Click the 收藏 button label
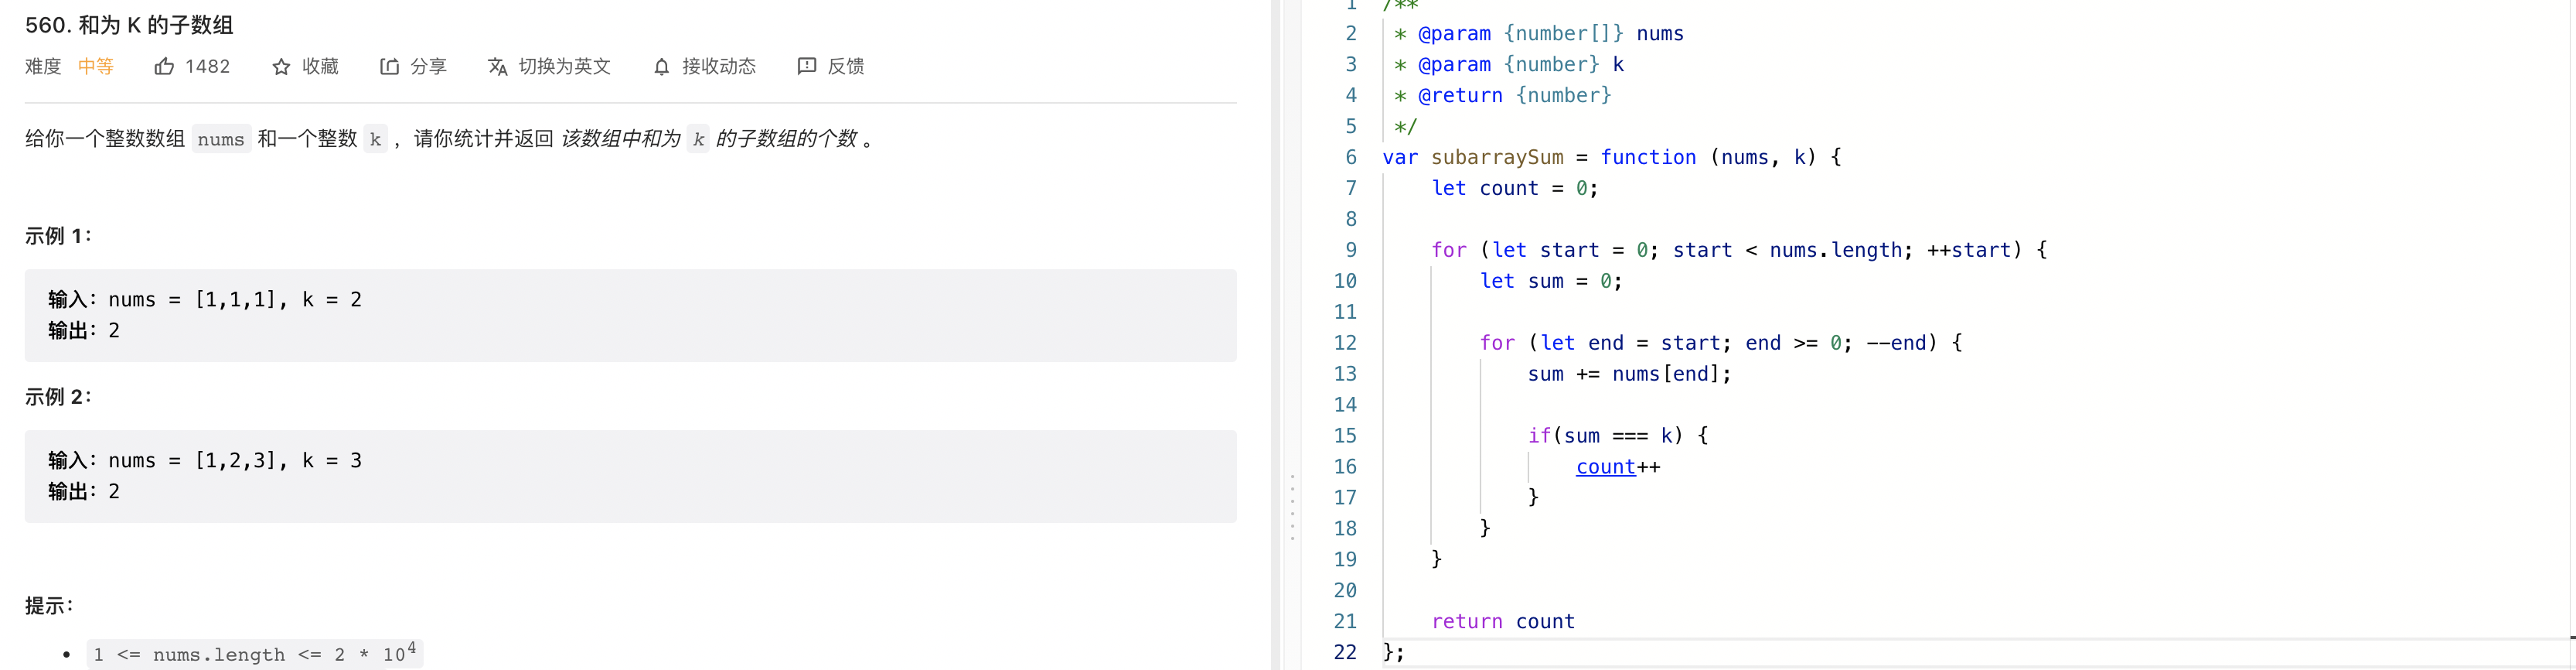 pyautogui.click(x=320, y=66)
